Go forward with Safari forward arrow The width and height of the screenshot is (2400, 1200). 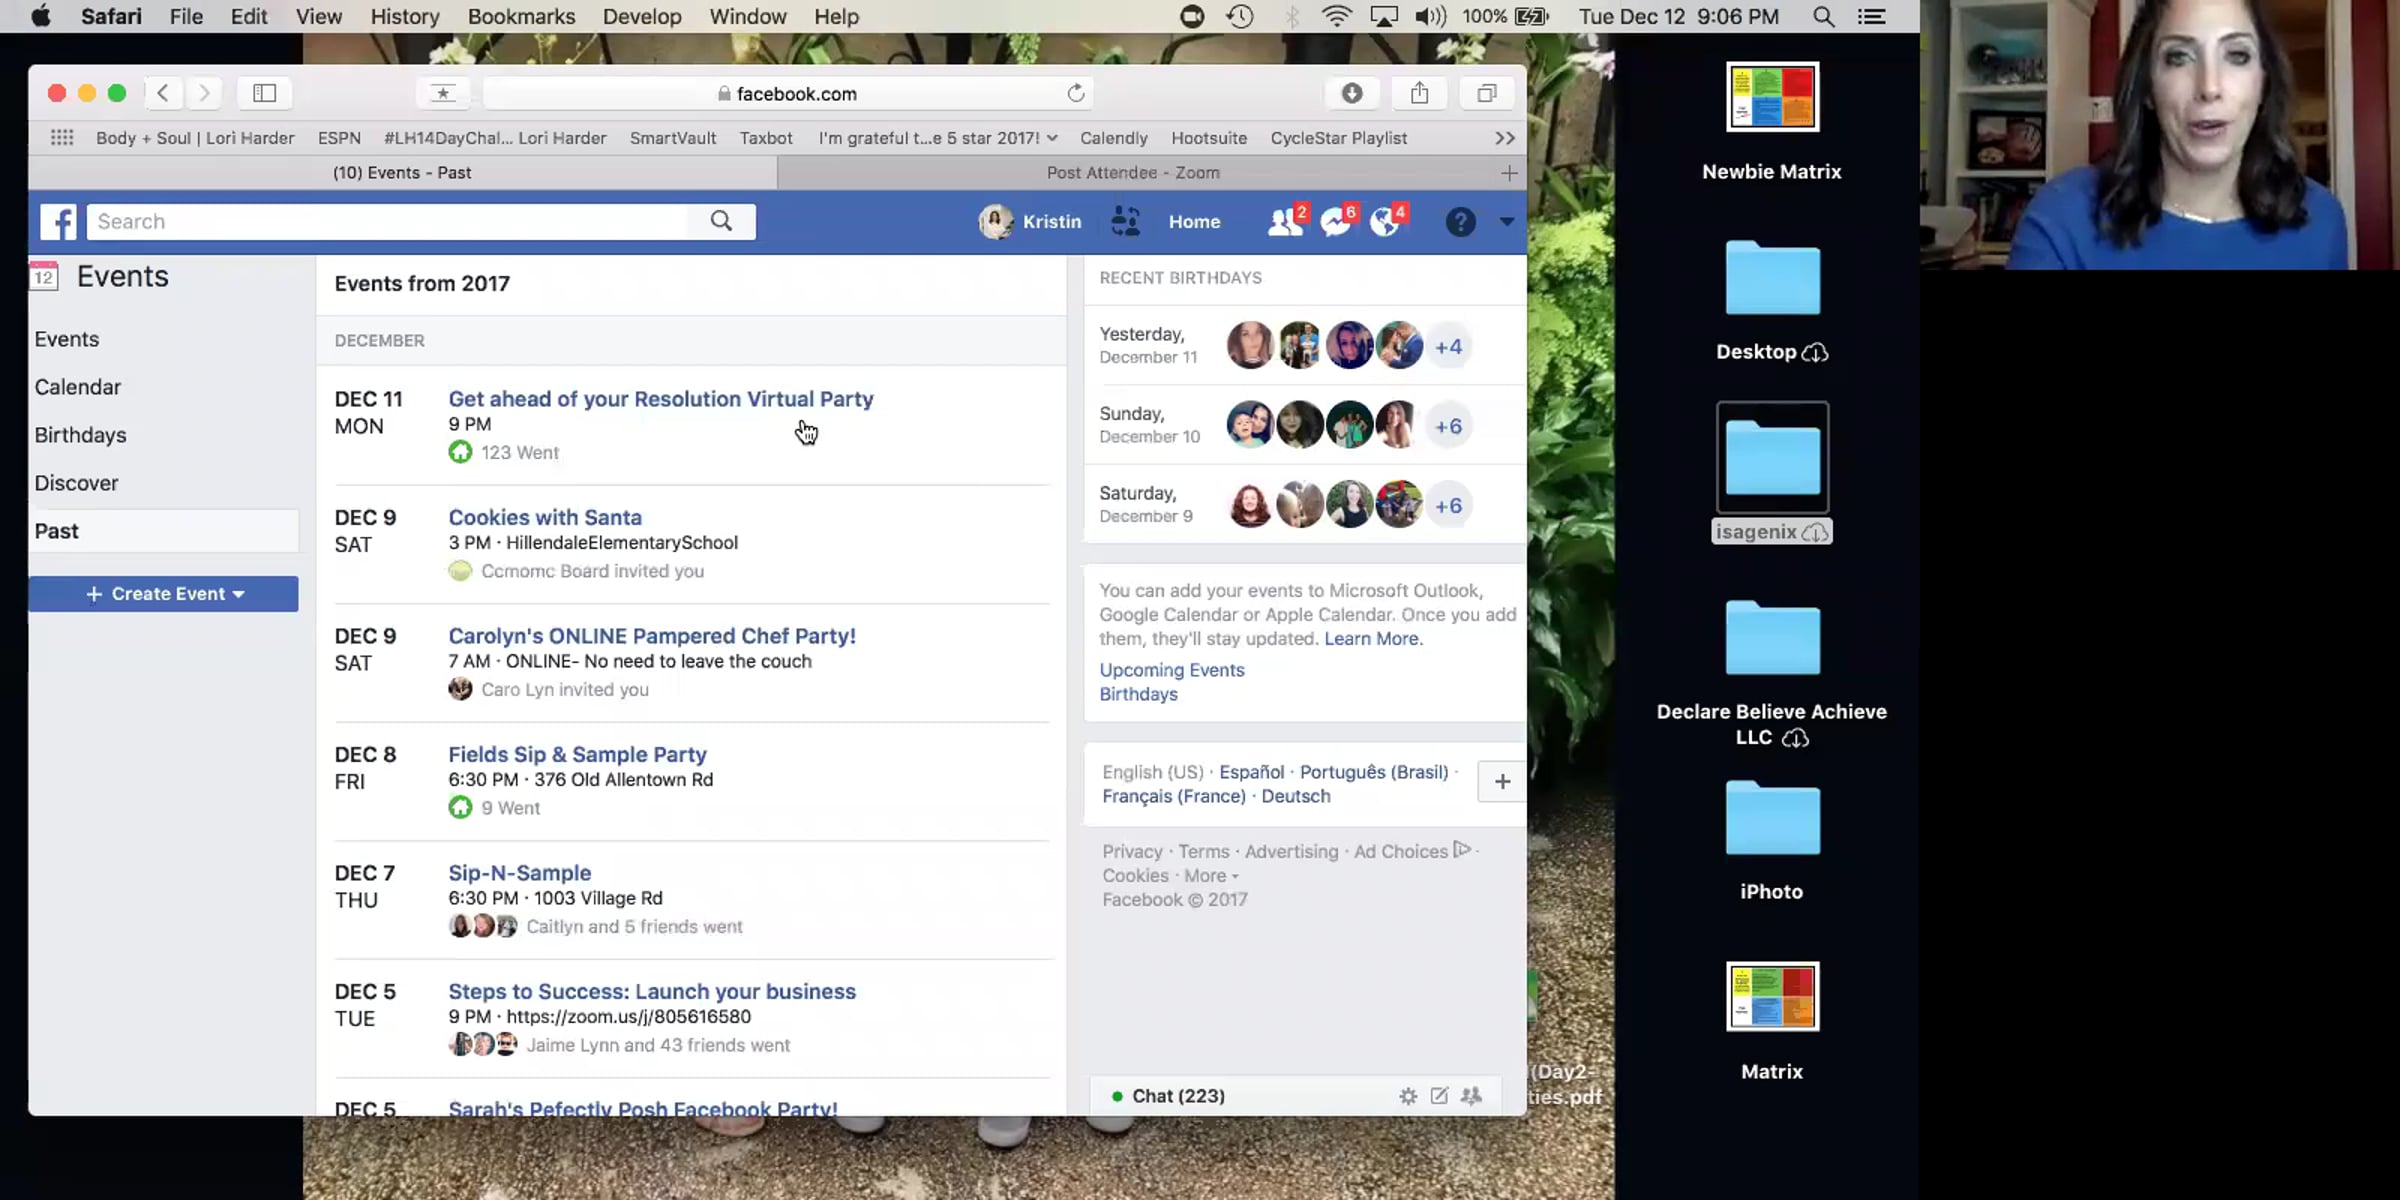(204, 93)
